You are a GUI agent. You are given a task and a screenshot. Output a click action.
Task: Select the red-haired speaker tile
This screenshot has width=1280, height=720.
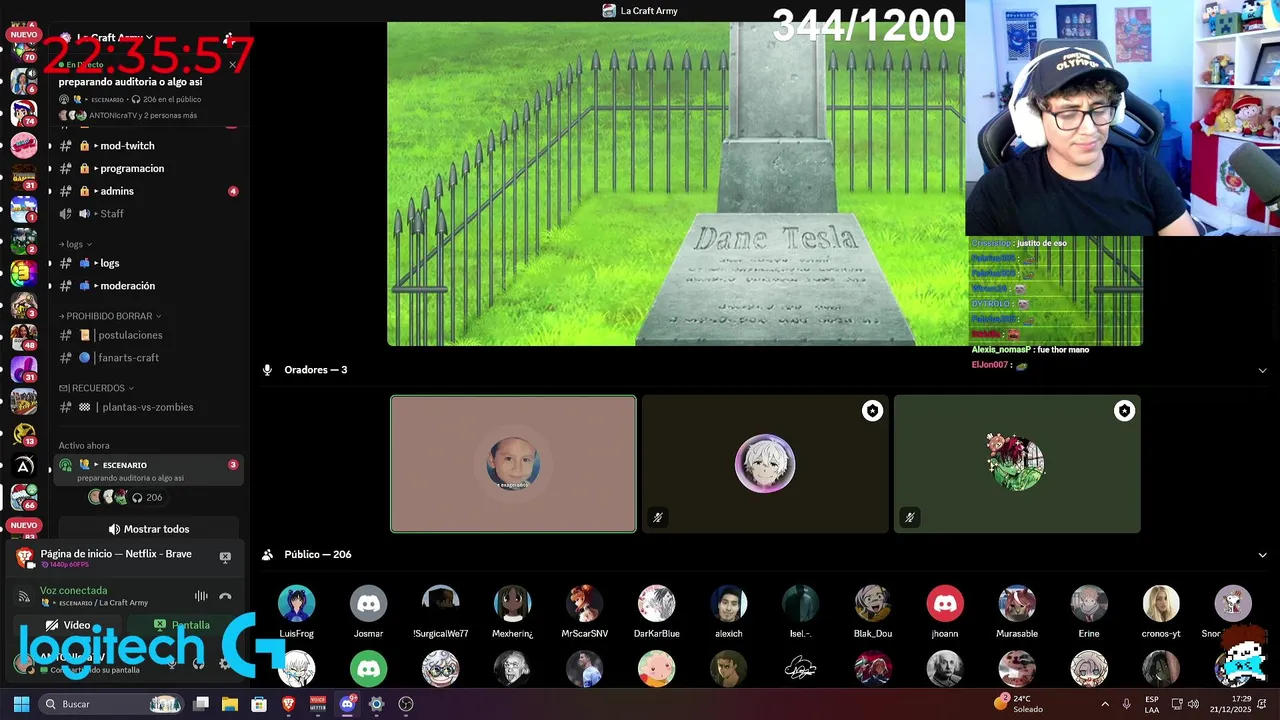(1017, 464)
